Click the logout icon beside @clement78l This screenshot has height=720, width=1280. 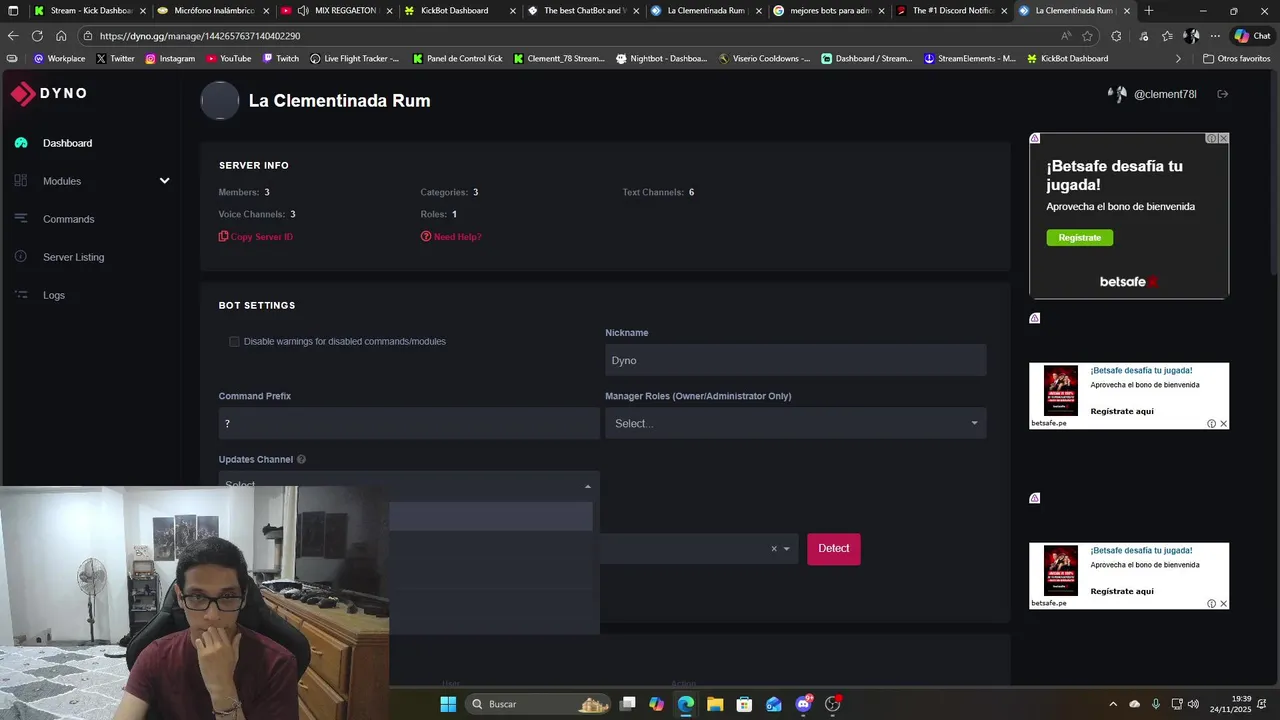1222,94
